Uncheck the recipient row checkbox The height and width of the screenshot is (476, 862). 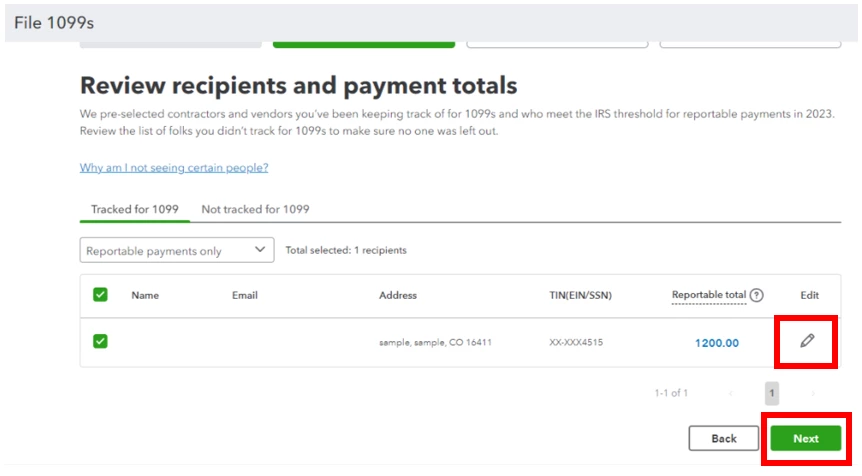100,341
